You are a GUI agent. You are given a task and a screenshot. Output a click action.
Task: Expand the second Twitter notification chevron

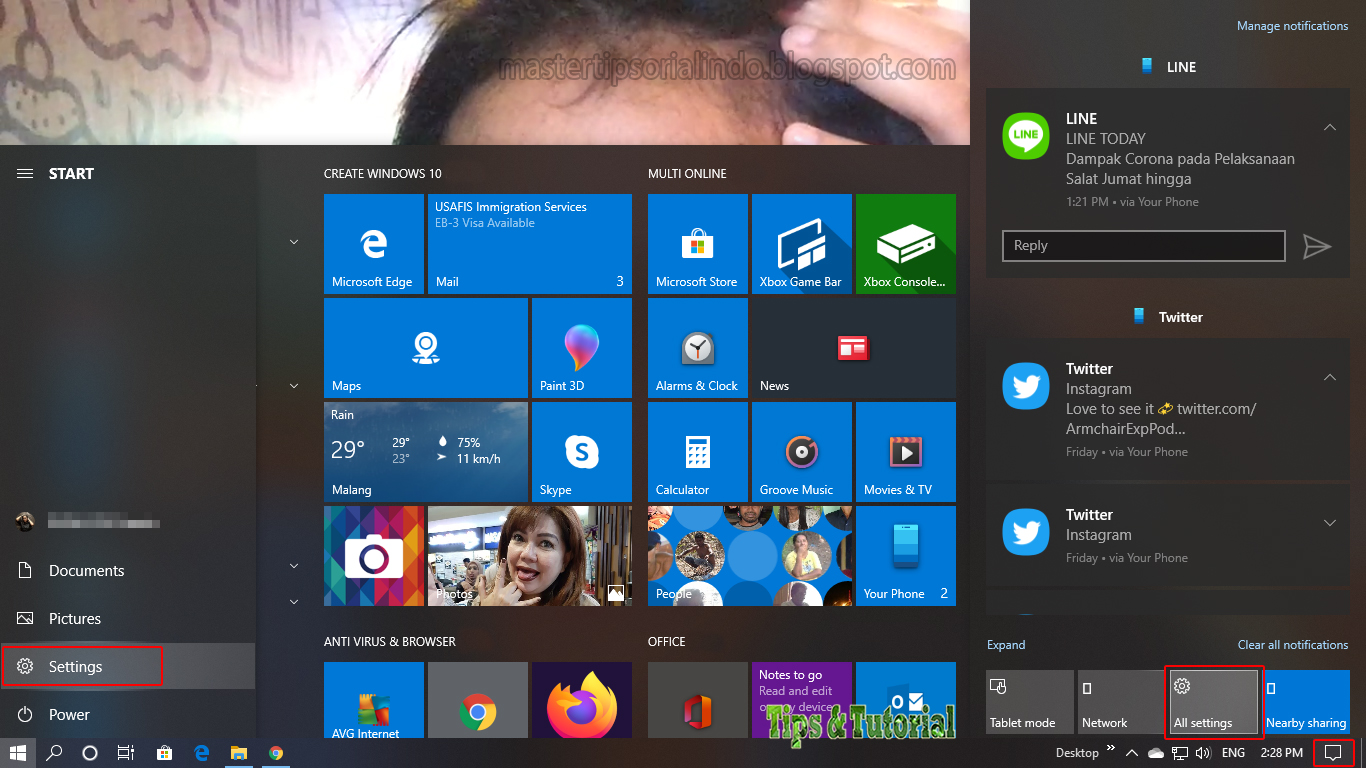[1330, 523]
